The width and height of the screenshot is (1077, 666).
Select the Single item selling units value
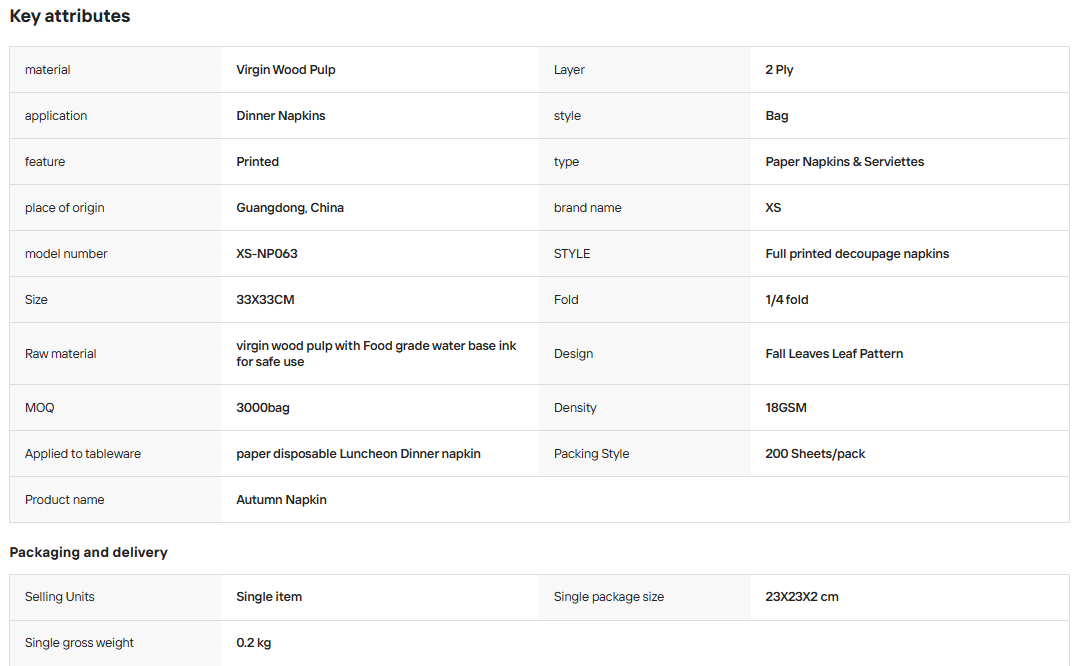pyautogui.click(x=269, y=597)
